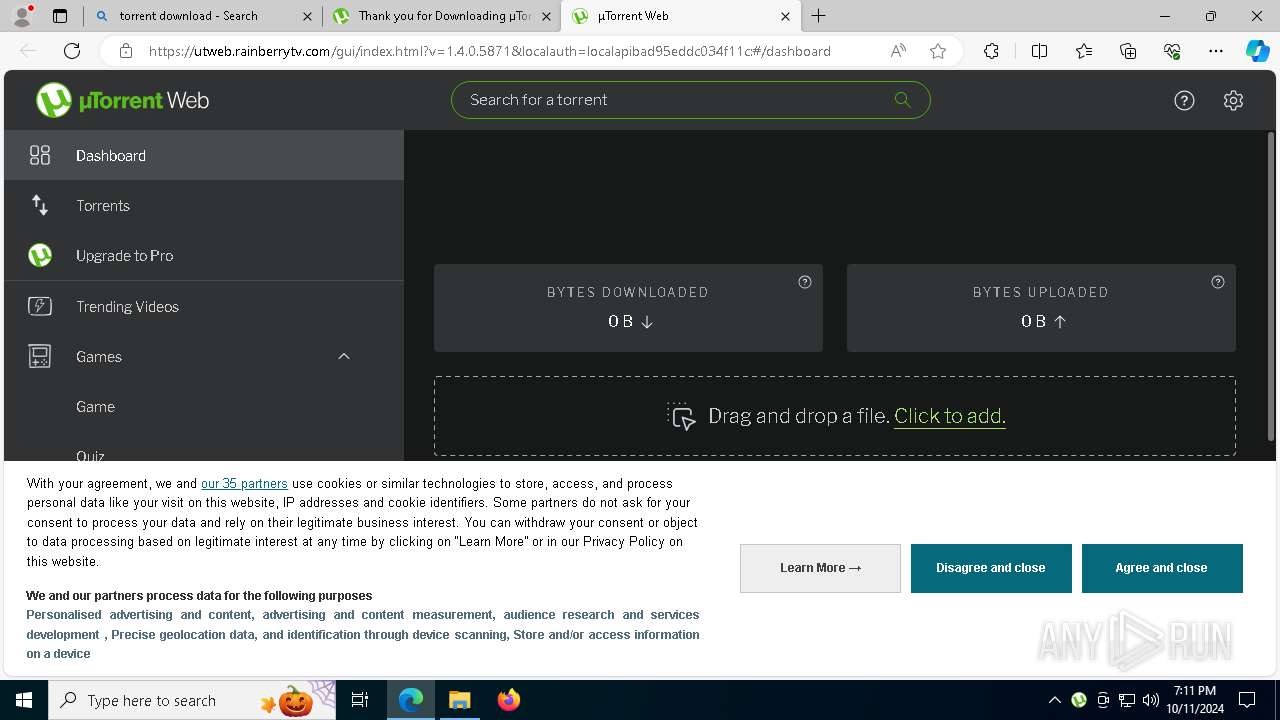Open Edge Settings and more menu

(1216, 51)
